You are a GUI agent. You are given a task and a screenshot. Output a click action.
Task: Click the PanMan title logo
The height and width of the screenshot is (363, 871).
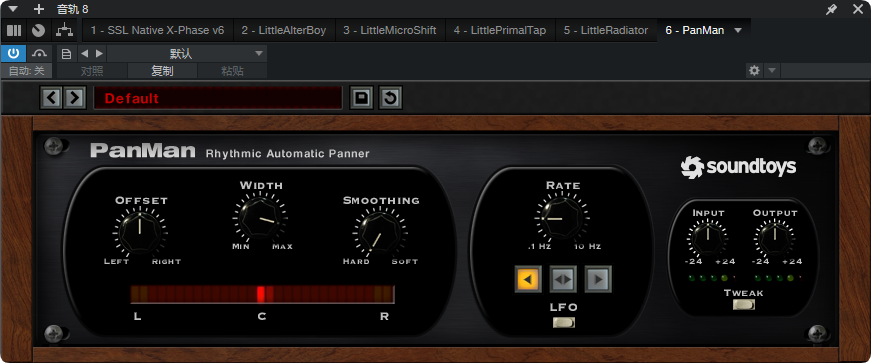tap(143, 151)
